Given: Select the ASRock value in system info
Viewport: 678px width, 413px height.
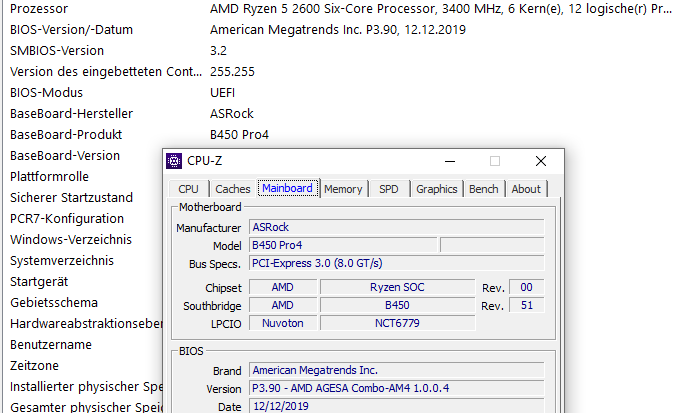Looking at the screenshot, I should (x=232, y=114).
